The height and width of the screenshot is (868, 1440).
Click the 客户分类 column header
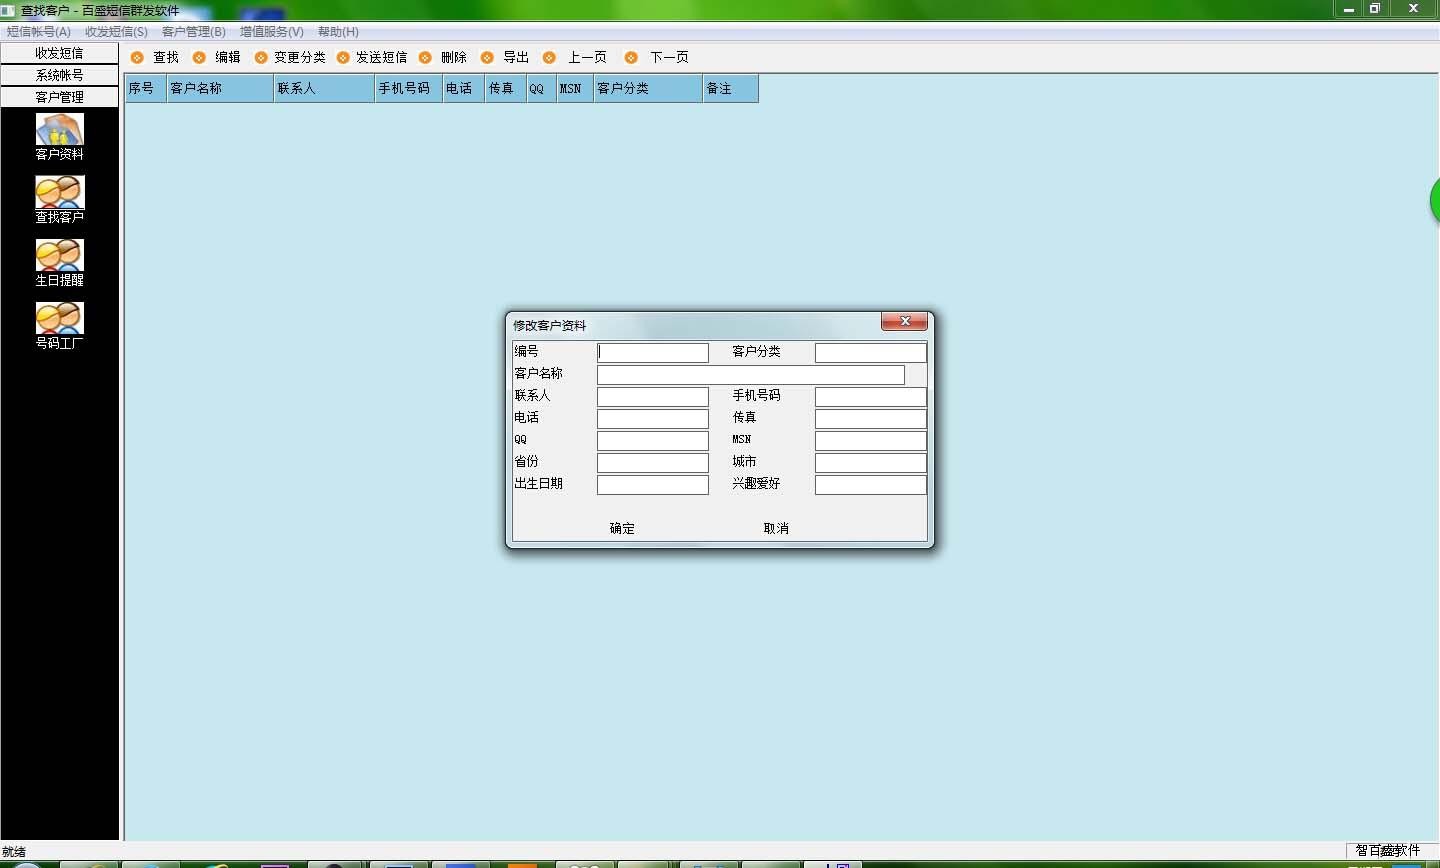[x=648, y=88]
